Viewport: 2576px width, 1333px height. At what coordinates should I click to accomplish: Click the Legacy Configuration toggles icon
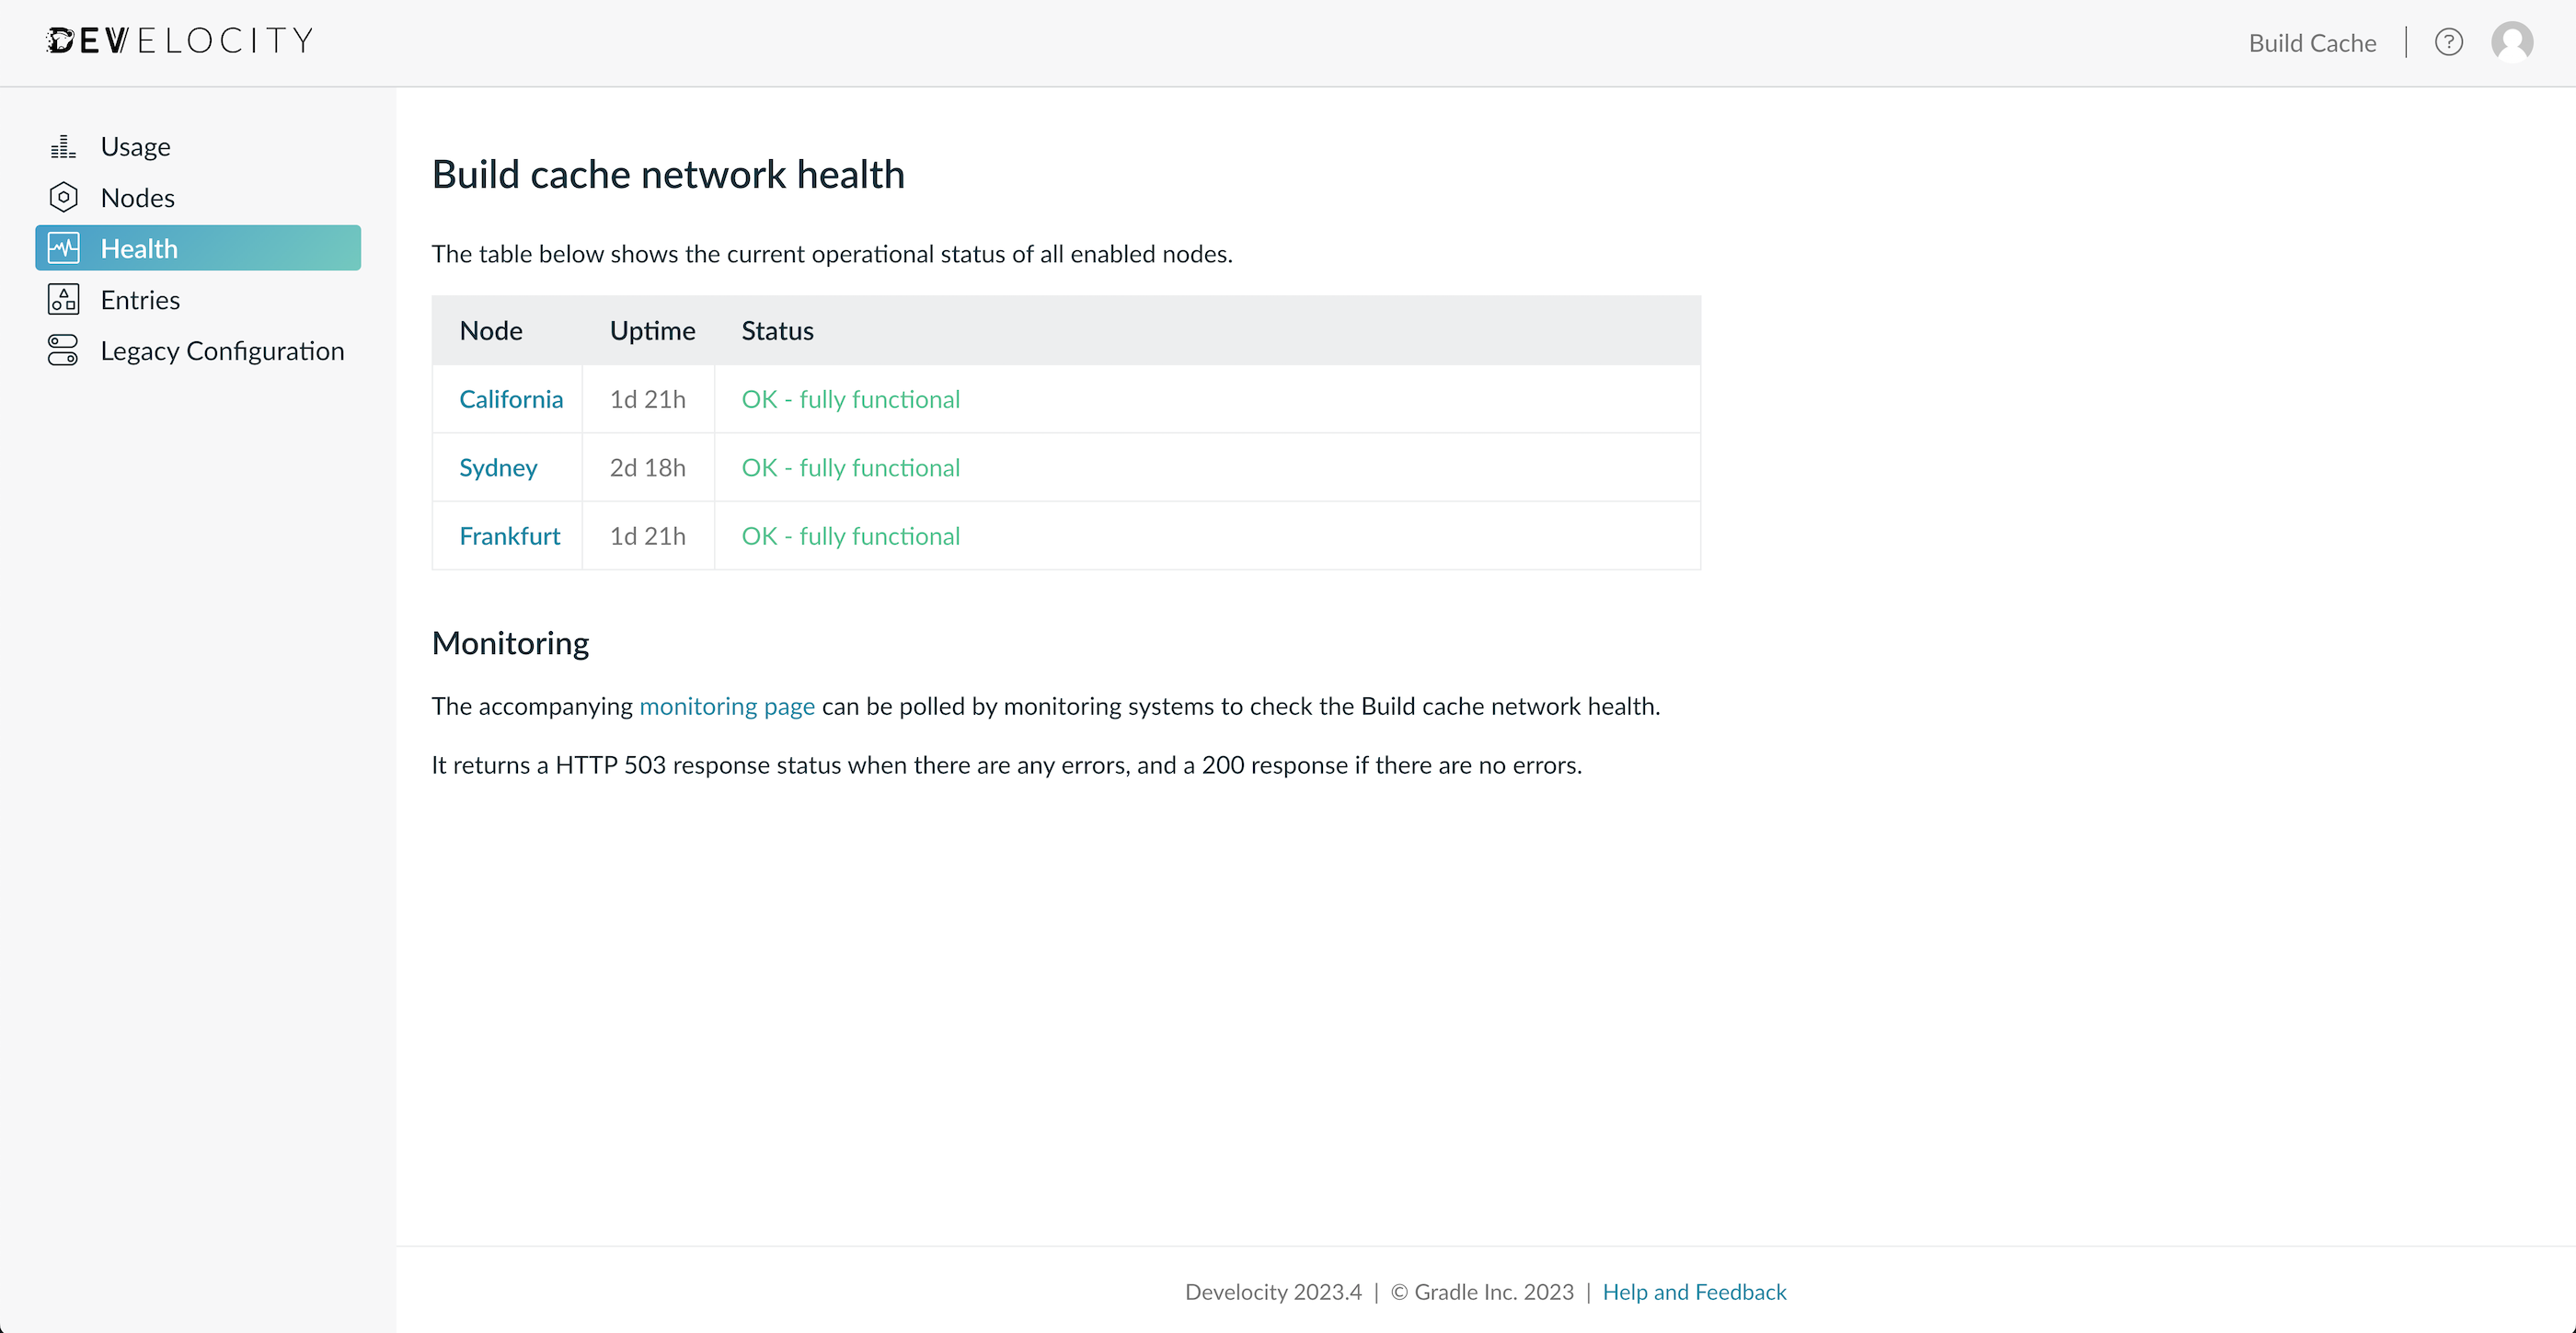tap(63, 350)
